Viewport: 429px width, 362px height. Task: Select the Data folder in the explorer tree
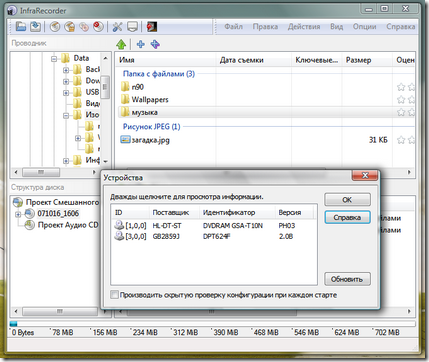pos(75,58)
